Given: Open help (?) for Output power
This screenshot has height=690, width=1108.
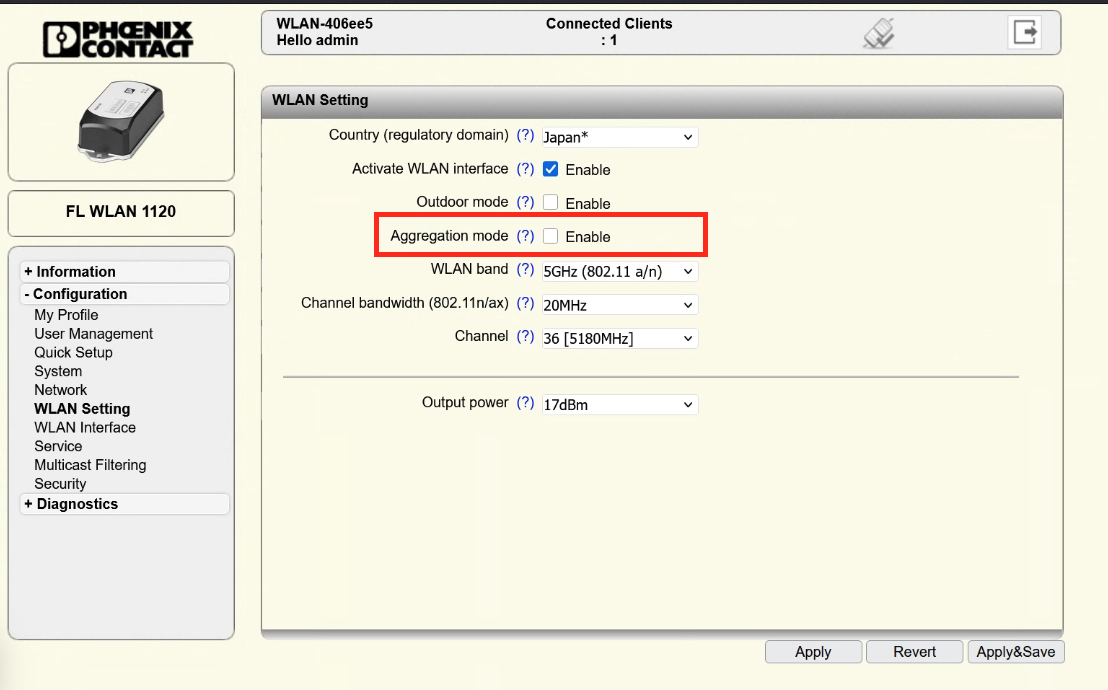Looking at the screenshot, I should 525,403.
